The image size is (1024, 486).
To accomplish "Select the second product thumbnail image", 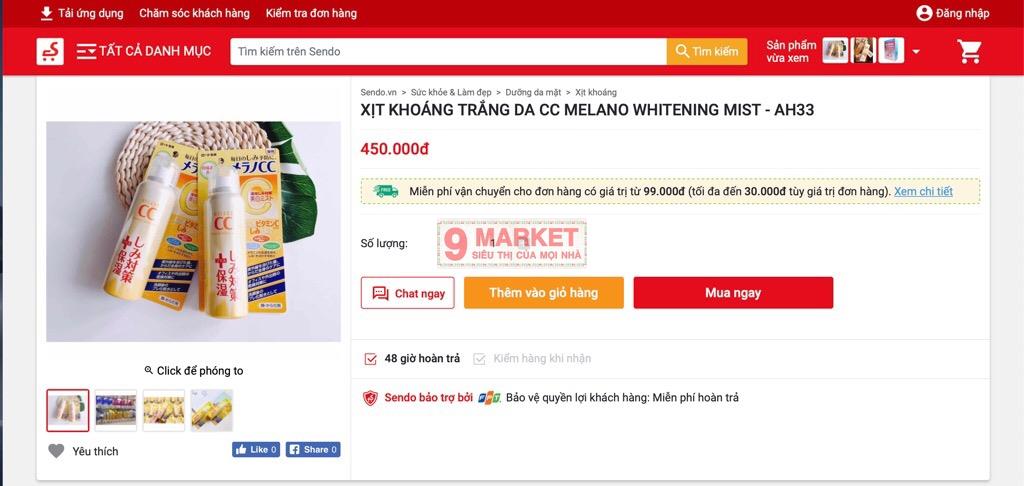I will coord(116,410).
